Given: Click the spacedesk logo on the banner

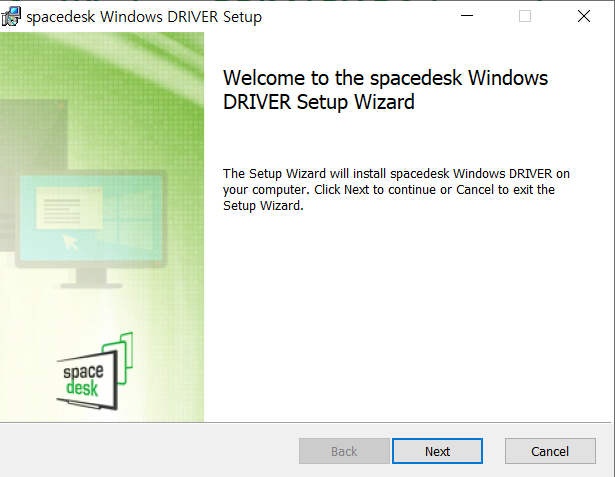Looking at the screenshot, I should point(95,371).
